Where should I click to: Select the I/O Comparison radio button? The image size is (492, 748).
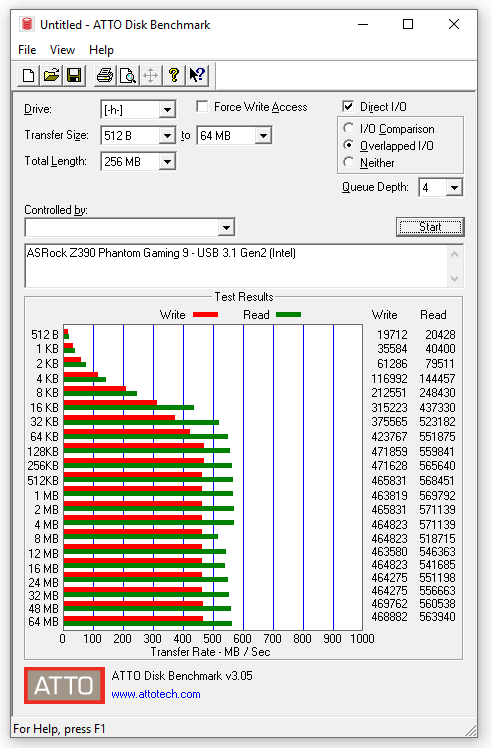pyautogui.click(x=349, y=128)
